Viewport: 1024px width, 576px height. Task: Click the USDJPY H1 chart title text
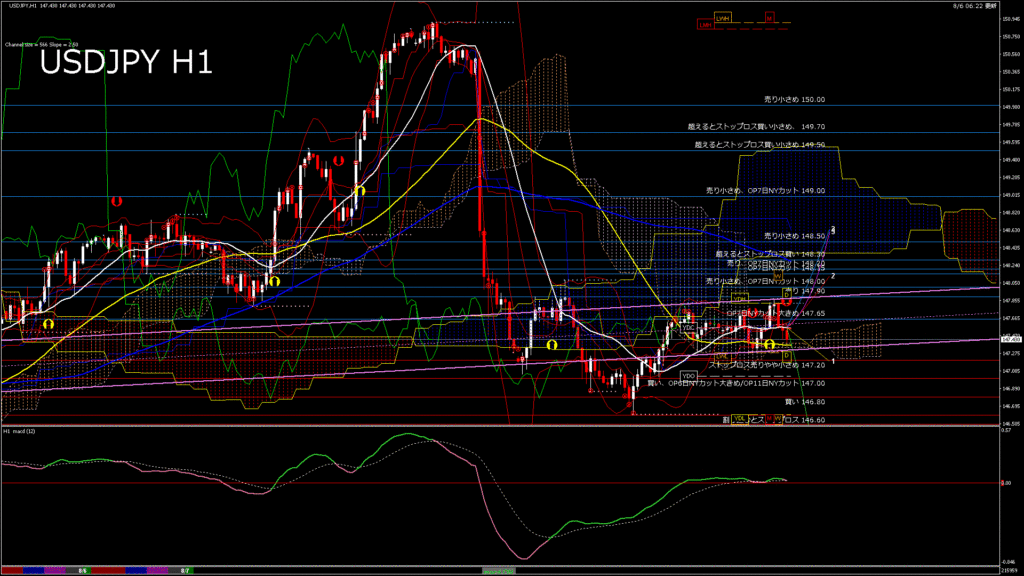[x=125, y=62]
